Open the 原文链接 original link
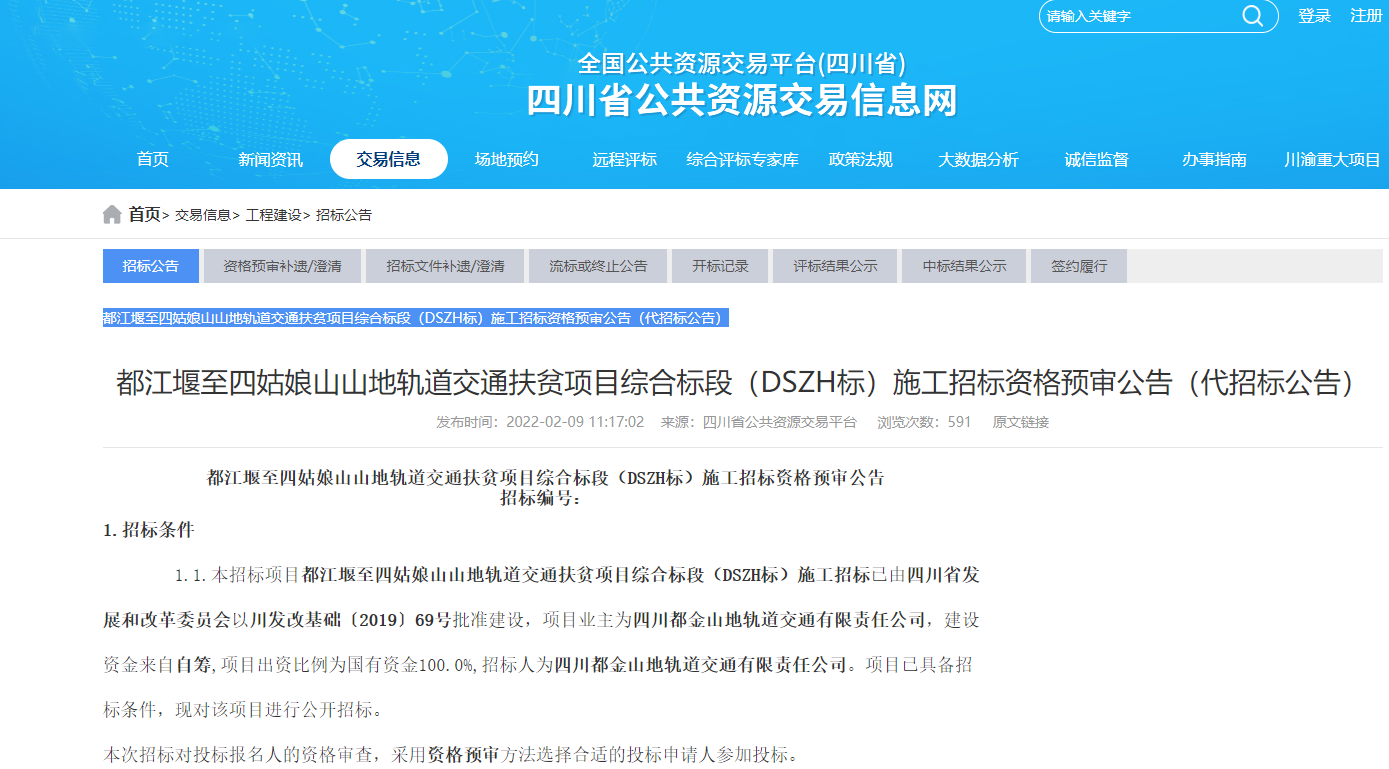The width and height of the screenshot is (1389, 769). (x=1020, y=422)
